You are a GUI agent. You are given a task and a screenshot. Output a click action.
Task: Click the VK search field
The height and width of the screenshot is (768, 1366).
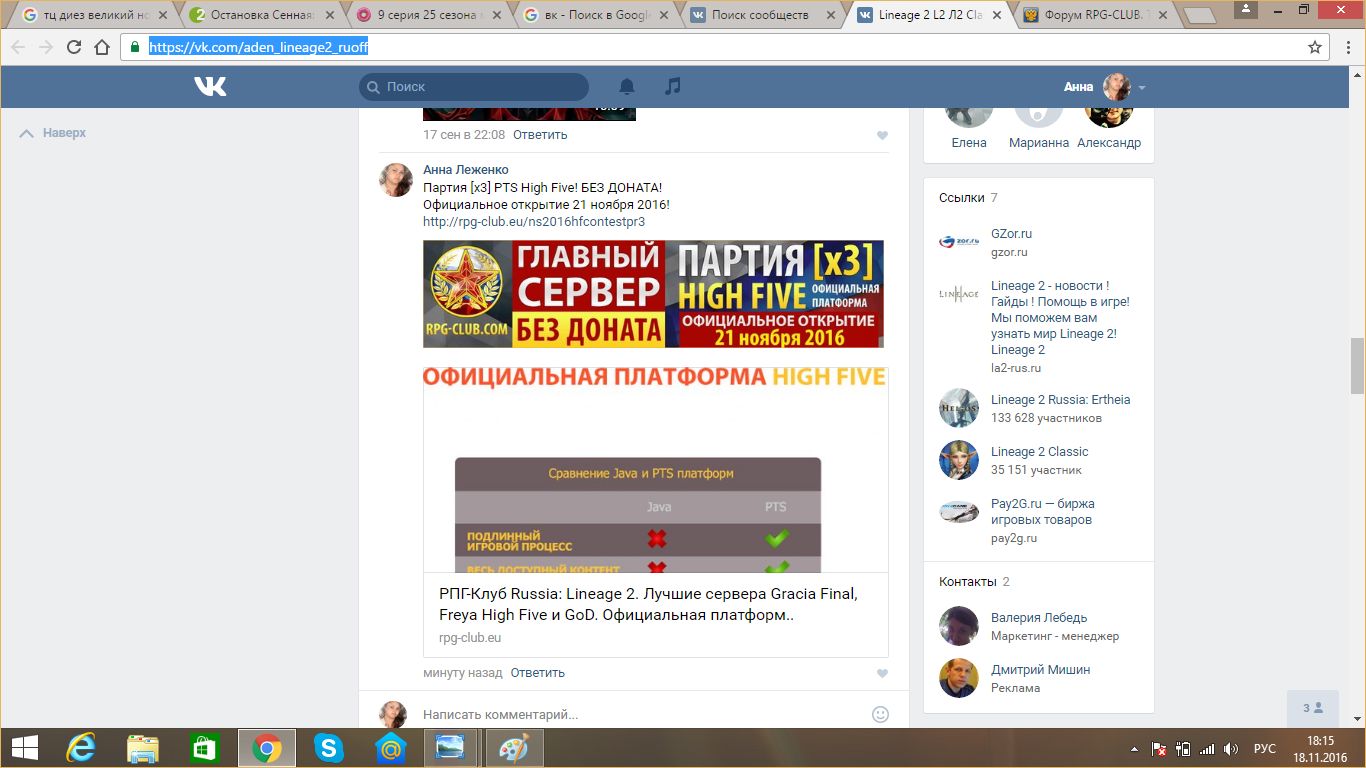pyautogui.click(x=474, y=87)
